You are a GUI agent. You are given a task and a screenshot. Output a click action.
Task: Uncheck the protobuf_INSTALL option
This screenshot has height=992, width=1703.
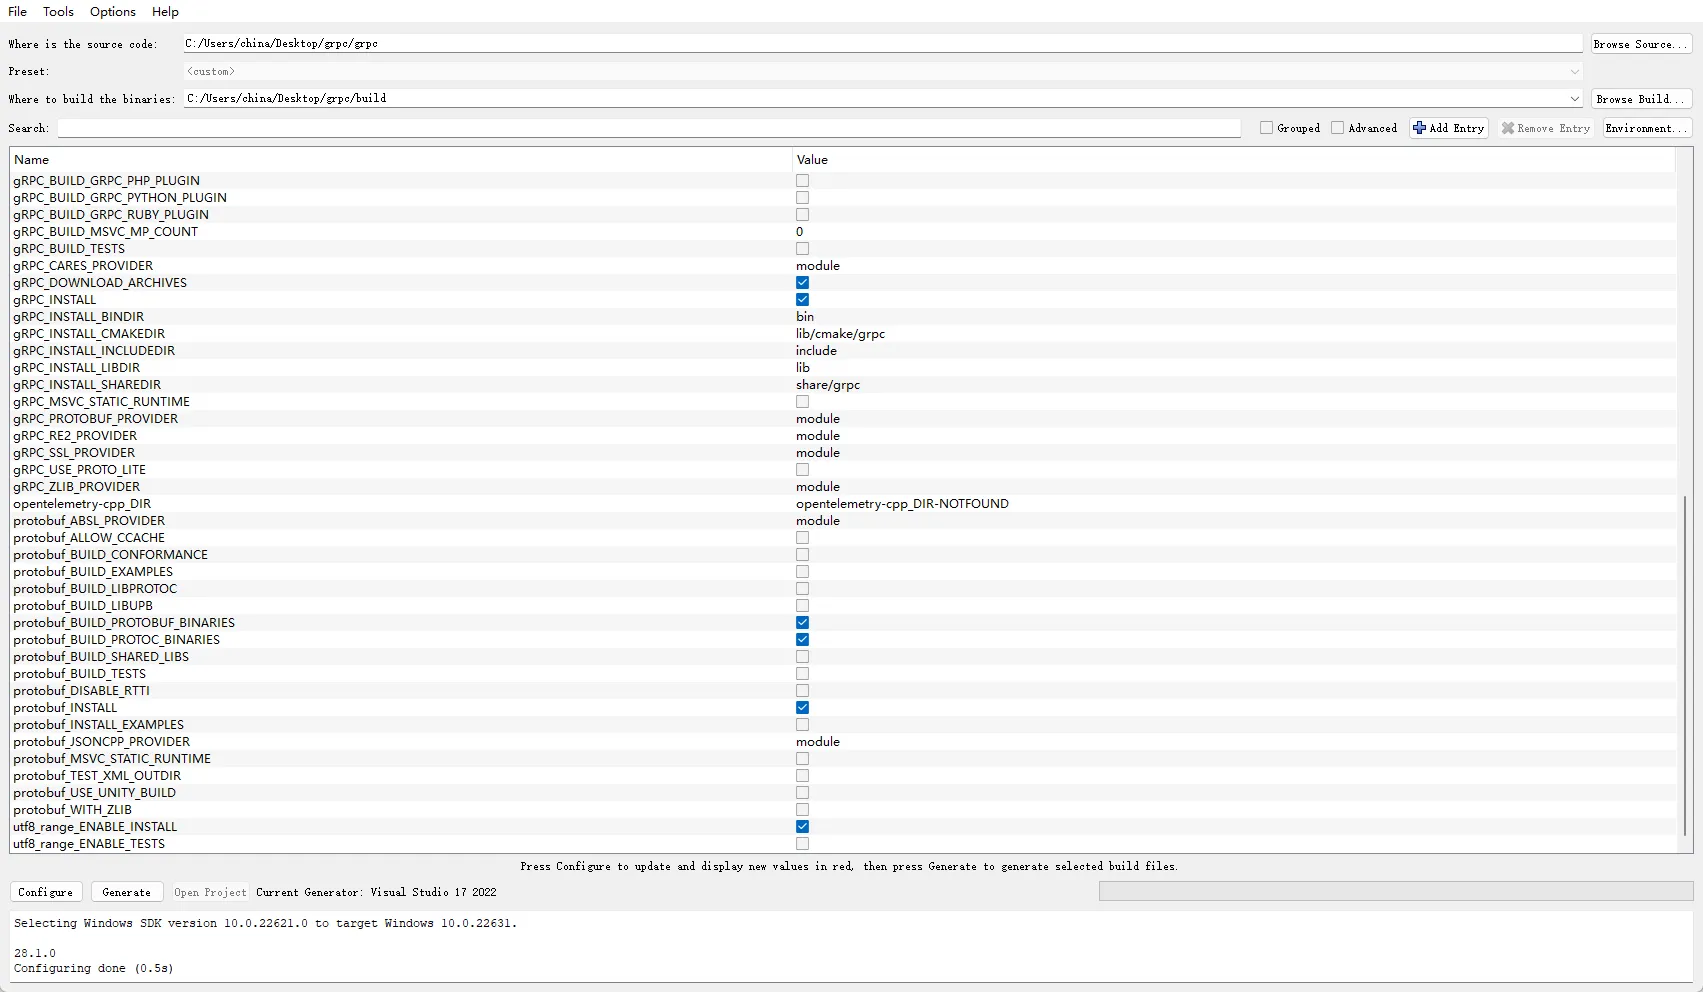[802, 708]
